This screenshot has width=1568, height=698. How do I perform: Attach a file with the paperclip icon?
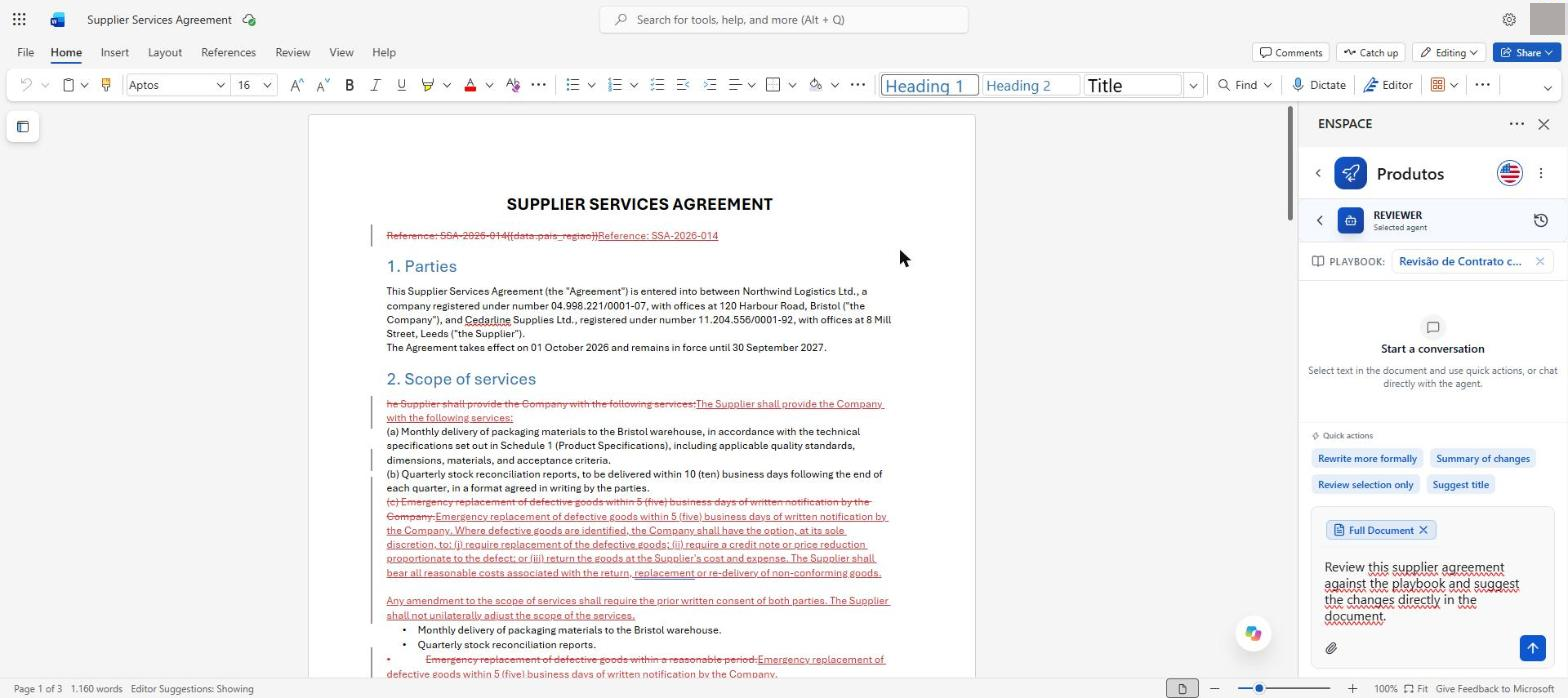tap(1331, 649)
